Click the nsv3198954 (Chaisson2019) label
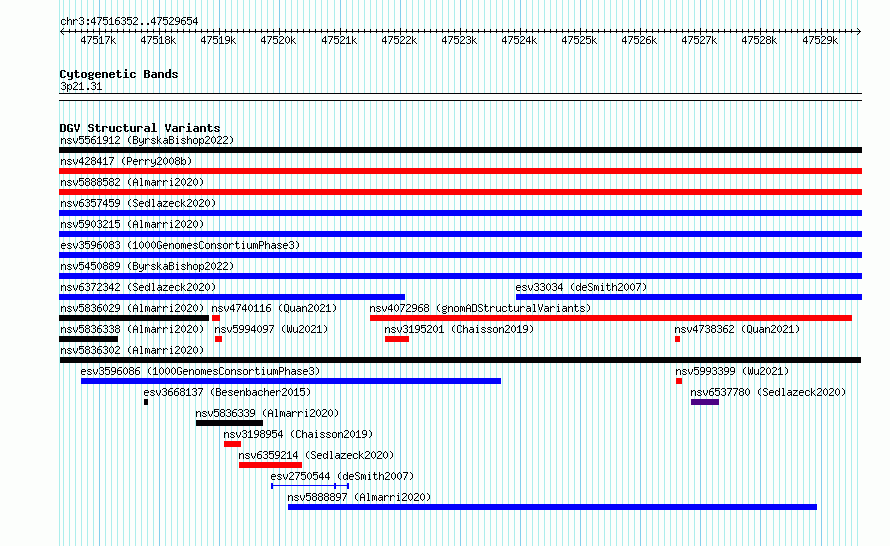The width and height of the screenshot is (890, 546). pyautogui.click(x=298, y=434)
